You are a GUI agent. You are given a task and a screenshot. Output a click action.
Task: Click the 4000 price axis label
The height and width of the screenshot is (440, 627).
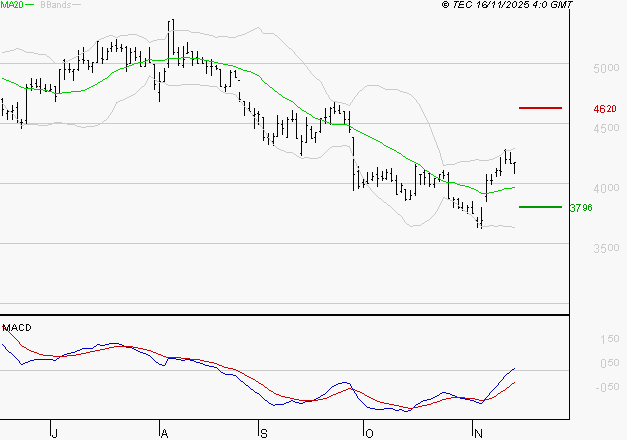tap(606, 188)
